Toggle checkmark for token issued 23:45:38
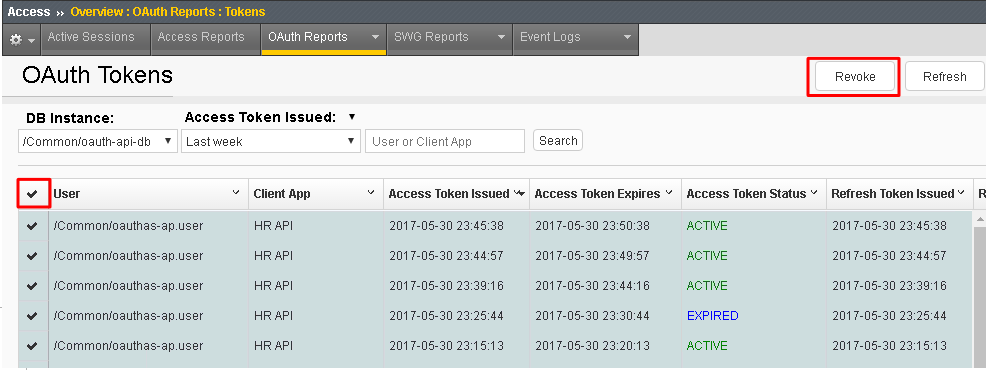This screenshot has width=986, height=370. tap(32, 226)
